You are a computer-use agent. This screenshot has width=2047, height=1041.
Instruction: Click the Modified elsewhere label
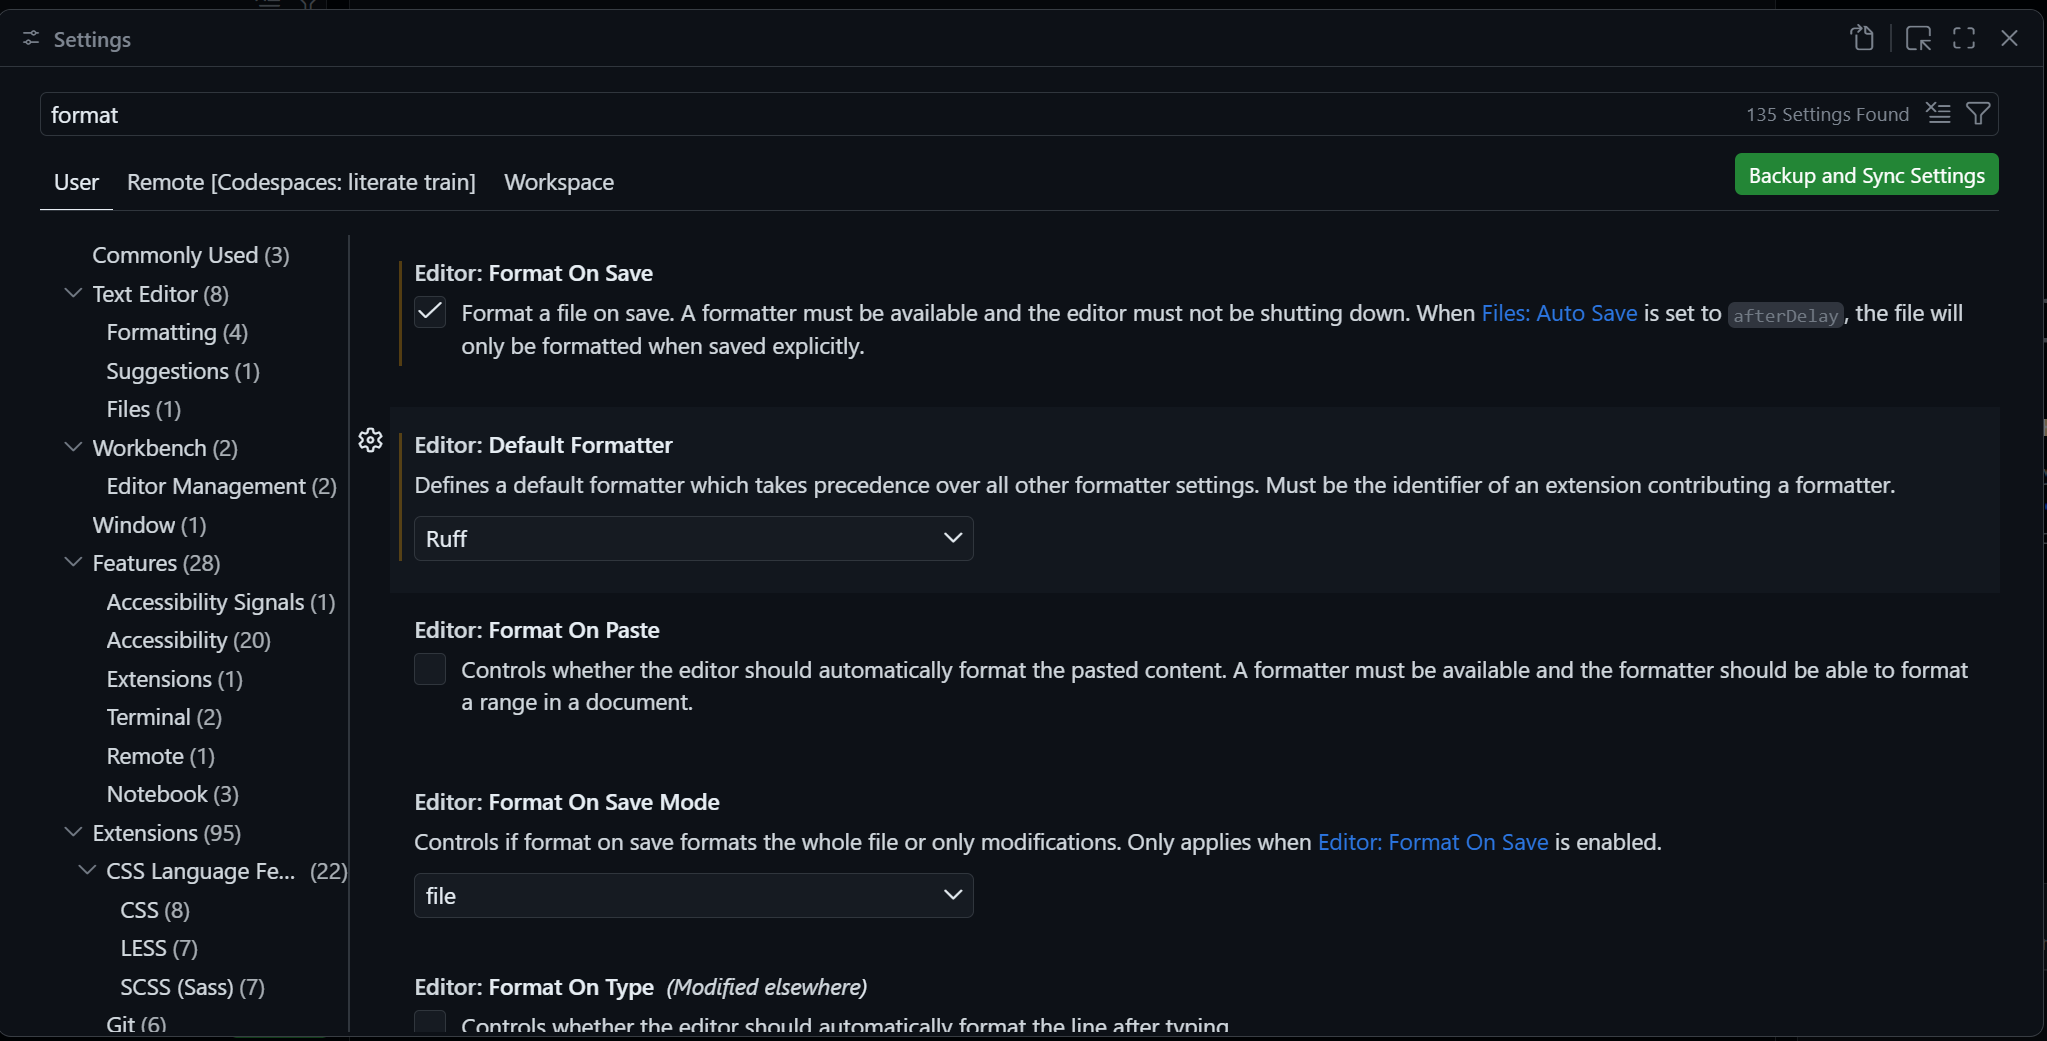click(766, 987)
